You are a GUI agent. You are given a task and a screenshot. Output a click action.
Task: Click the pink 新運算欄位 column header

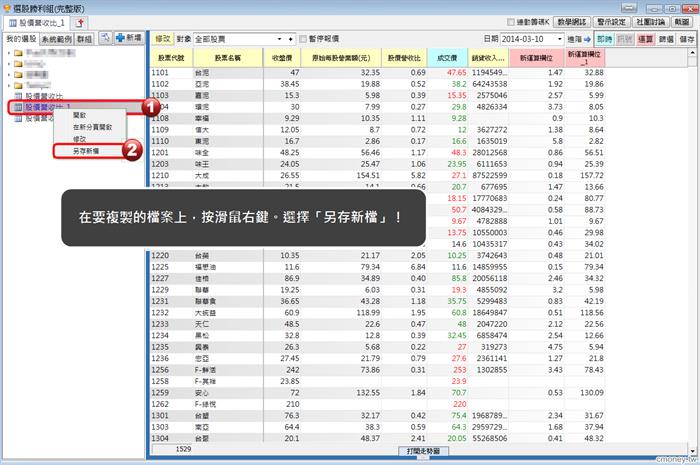536,58
